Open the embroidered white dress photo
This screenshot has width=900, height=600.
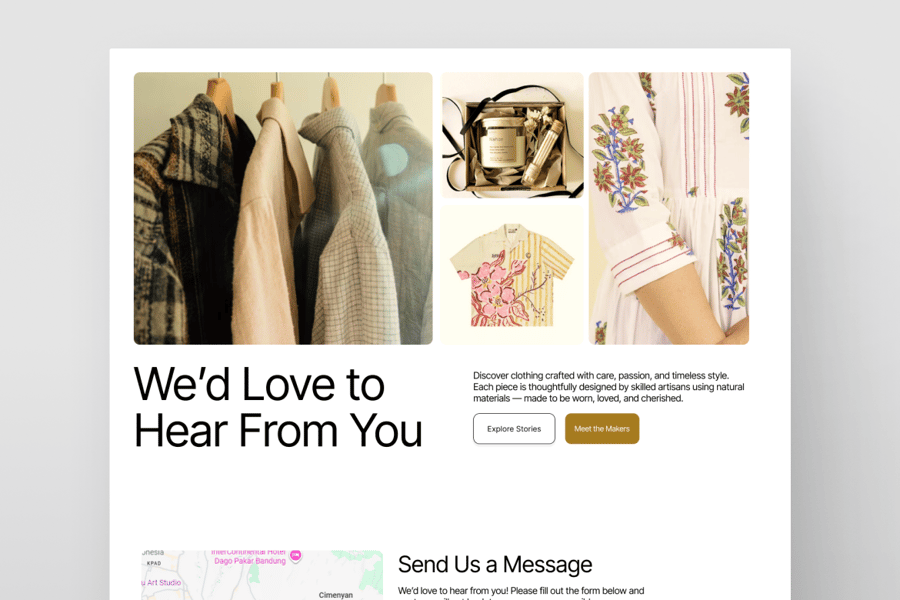669,208
